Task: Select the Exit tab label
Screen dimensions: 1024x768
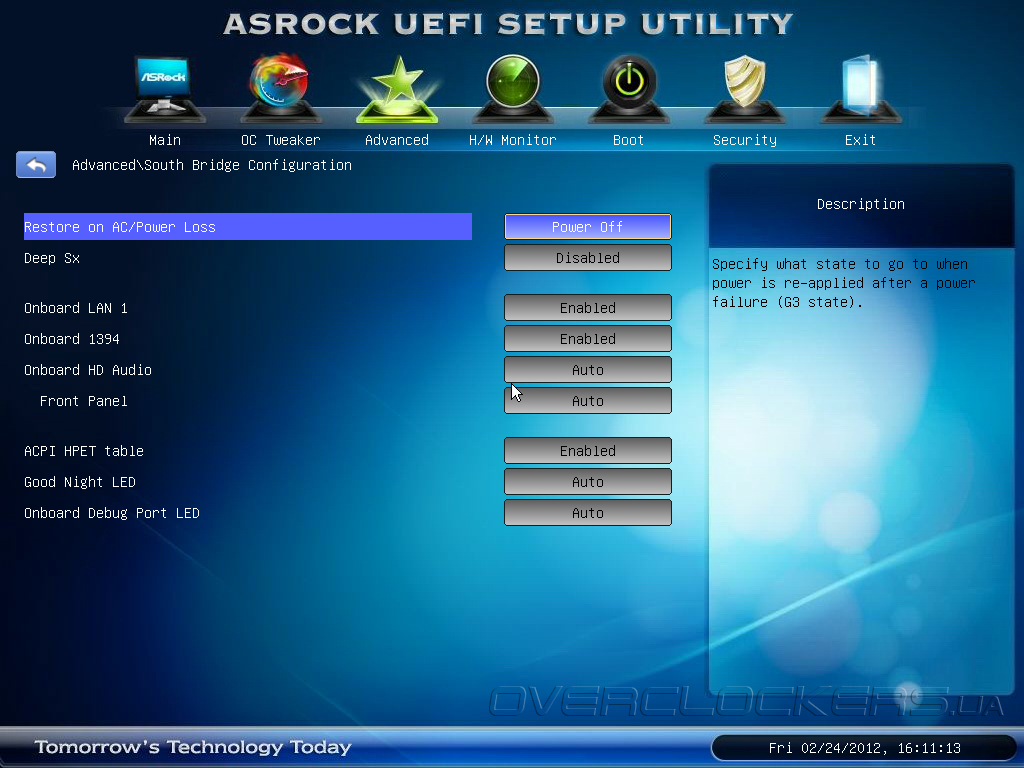Action: click(x=860, y=140)
